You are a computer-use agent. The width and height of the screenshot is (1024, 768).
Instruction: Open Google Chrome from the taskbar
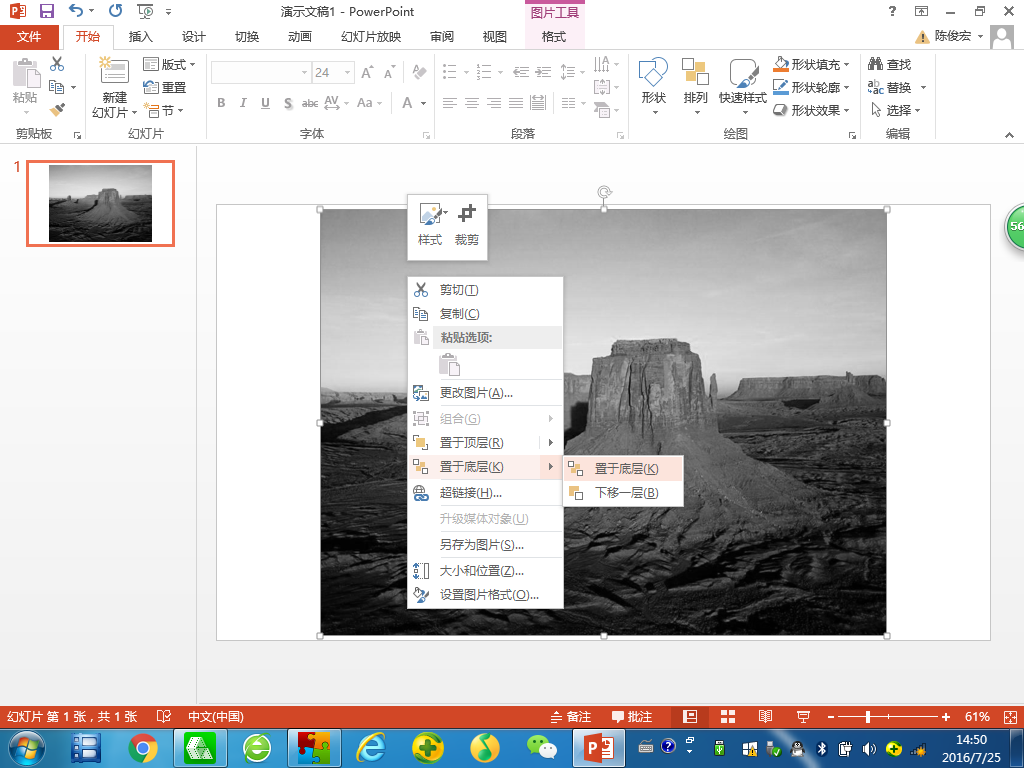[142, 748]
